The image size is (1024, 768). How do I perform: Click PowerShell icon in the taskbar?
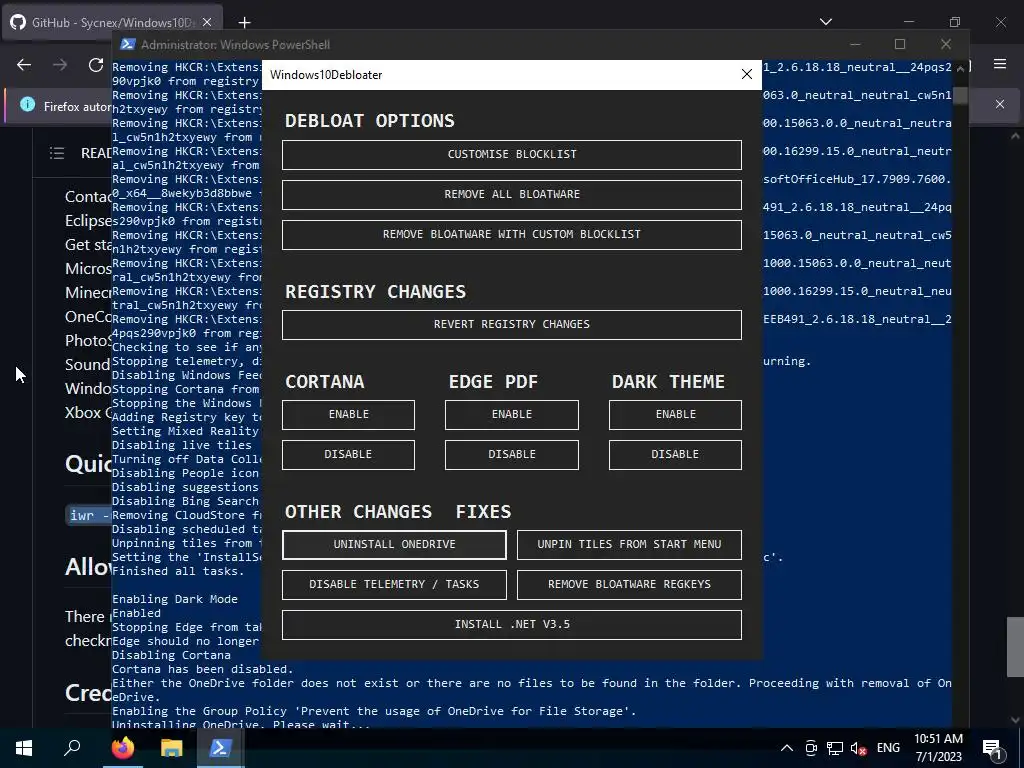(x=219, y=748)
